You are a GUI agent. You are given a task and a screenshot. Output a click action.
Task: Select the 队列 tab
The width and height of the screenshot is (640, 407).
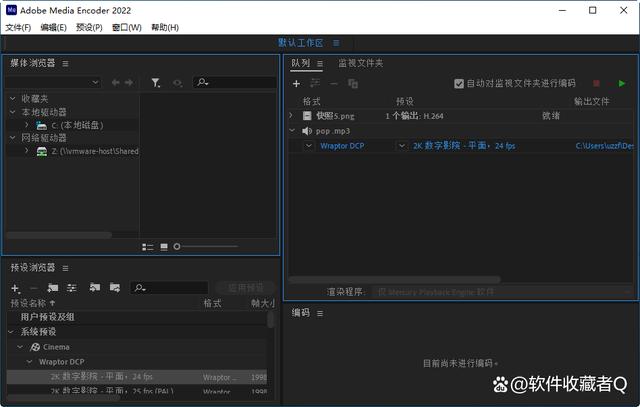tap(300, 63)
